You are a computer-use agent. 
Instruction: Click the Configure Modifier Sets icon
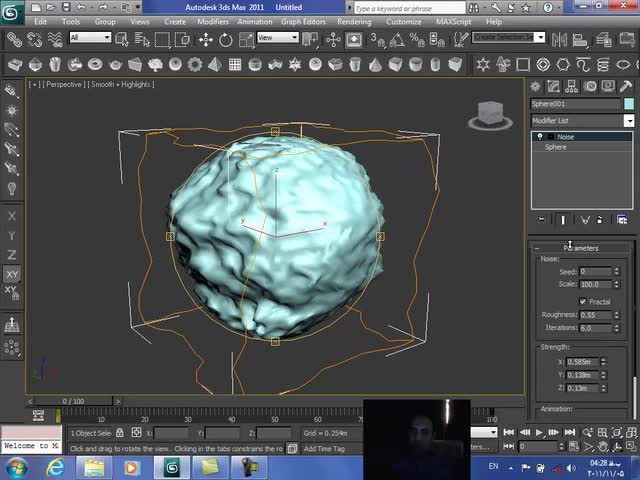pyautogui.click(x=622, y=220)
